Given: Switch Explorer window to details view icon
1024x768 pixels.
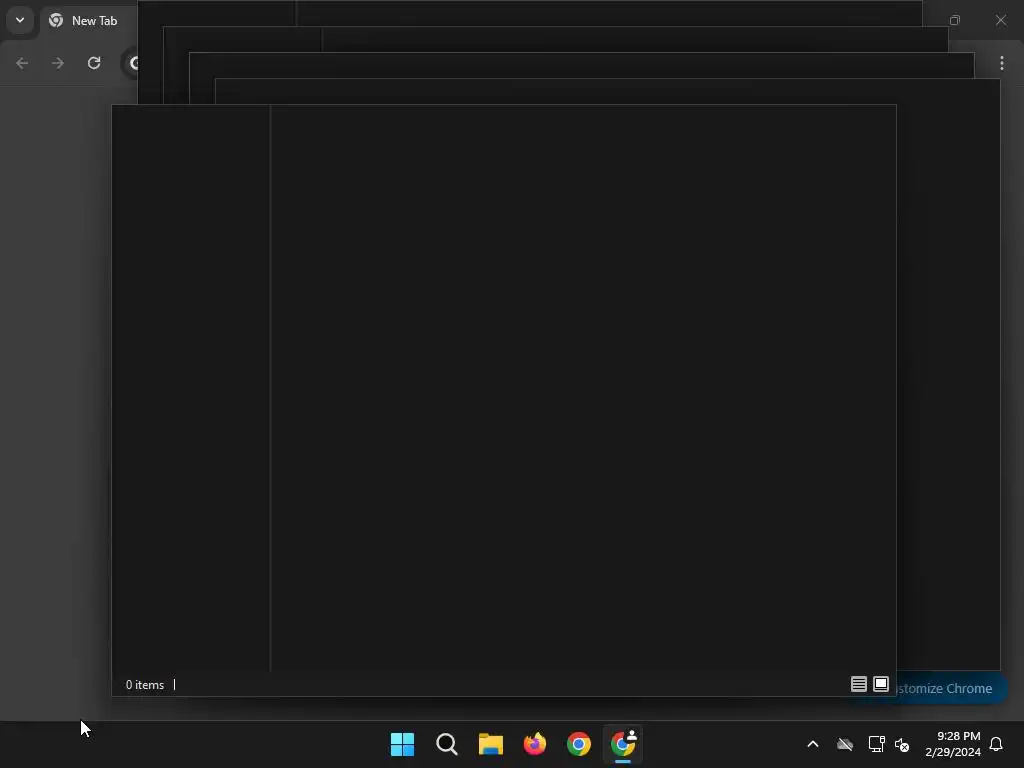Looking at the screenshot, I should [x=859, y=684].
